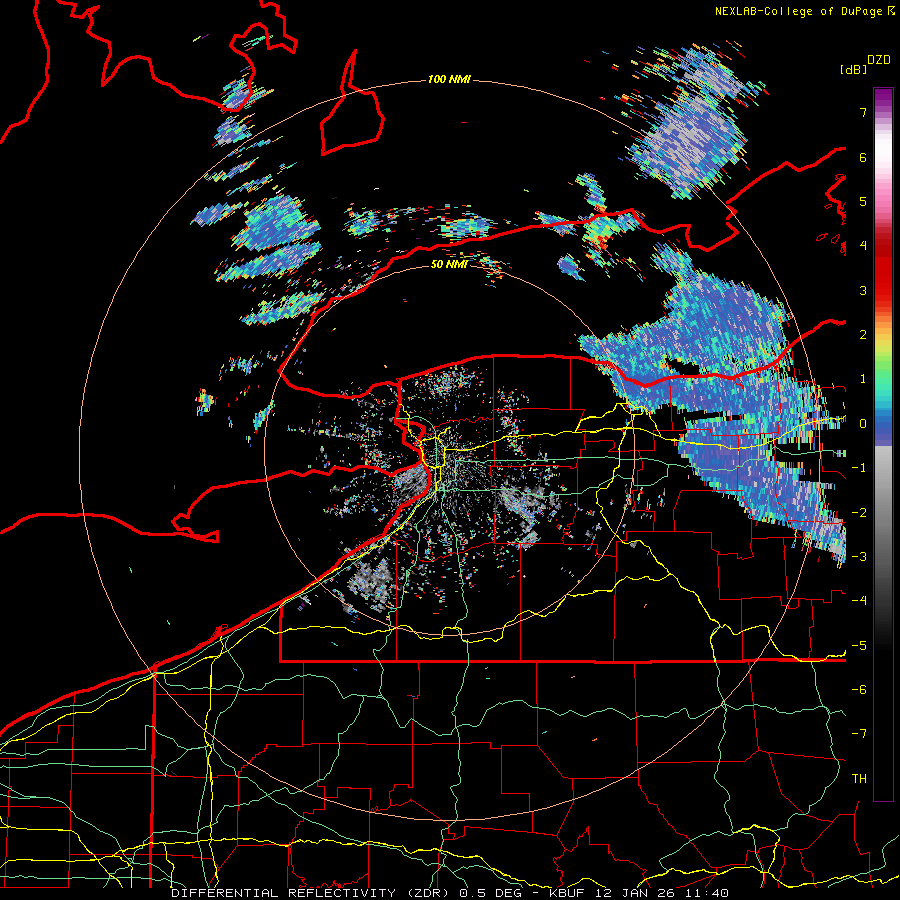
Task: Select the -1 value on color scale
Action: [859, 468]
